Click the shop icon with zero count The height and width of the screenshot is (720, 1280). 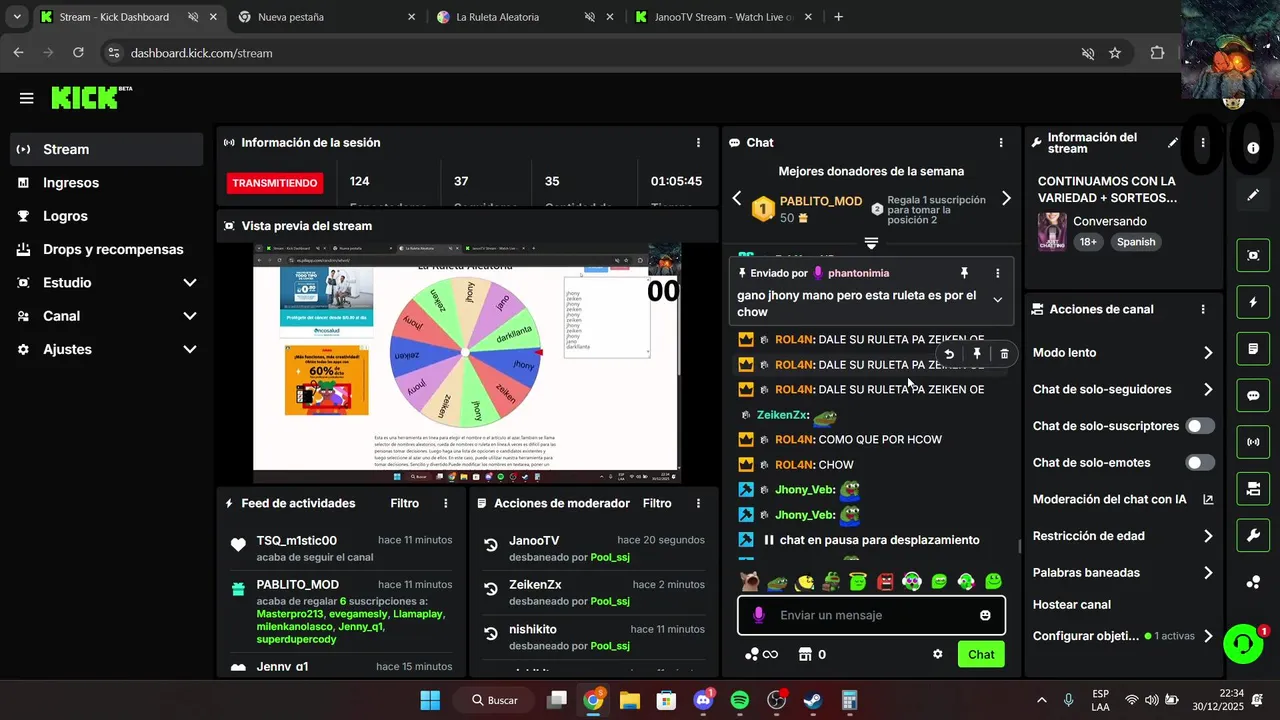[812, 654]
